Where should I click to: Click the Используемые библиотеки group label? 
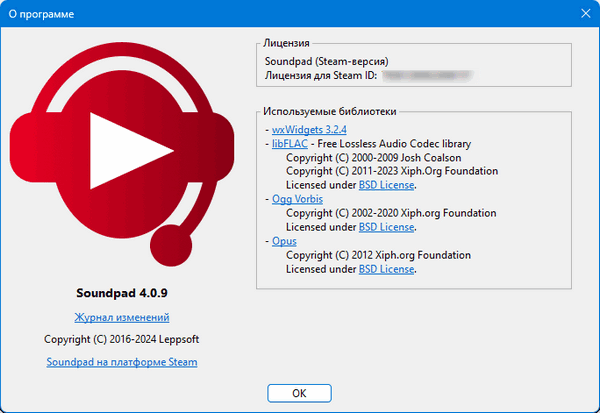pos(330,111)
